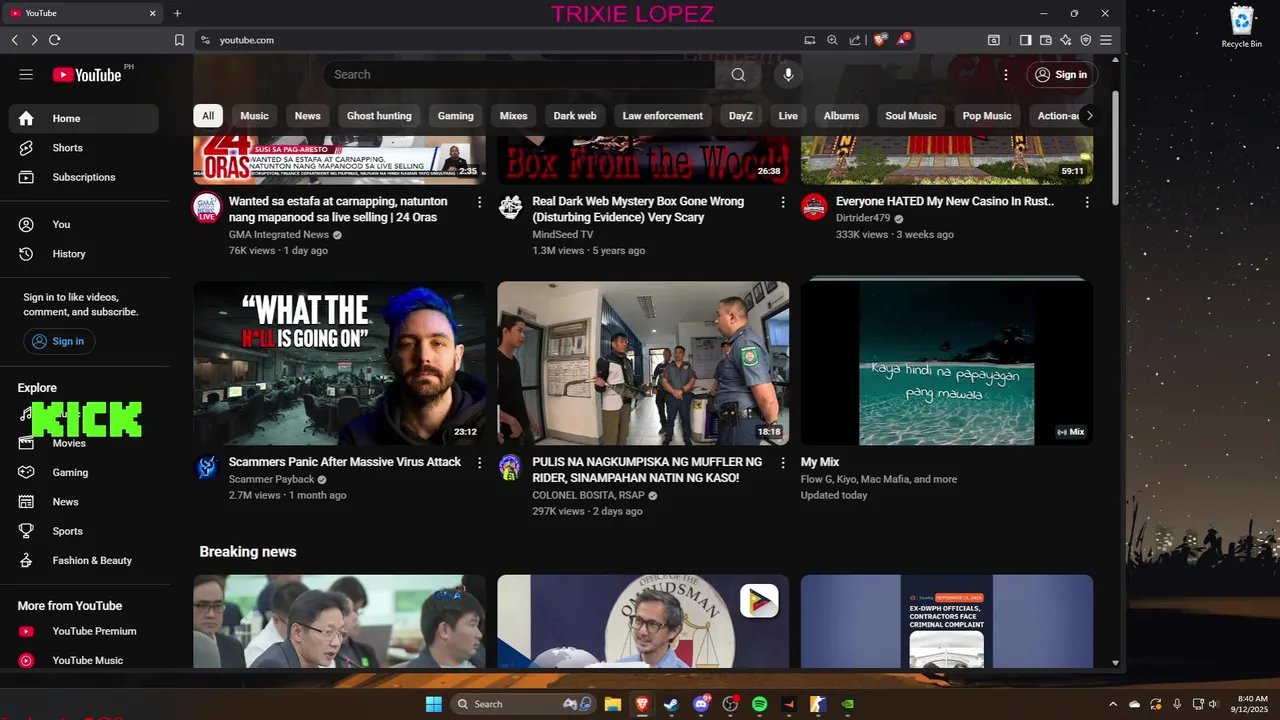
Task: Open MindSeed TV channel avatar
Action: coord(510,207)
